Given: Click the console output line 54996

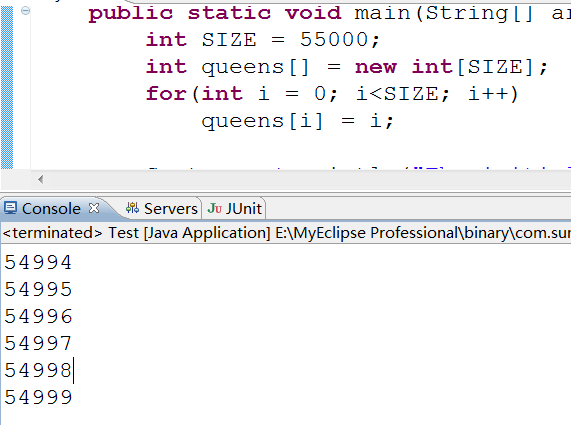Looking at the screenshot, I should (38, 316).
